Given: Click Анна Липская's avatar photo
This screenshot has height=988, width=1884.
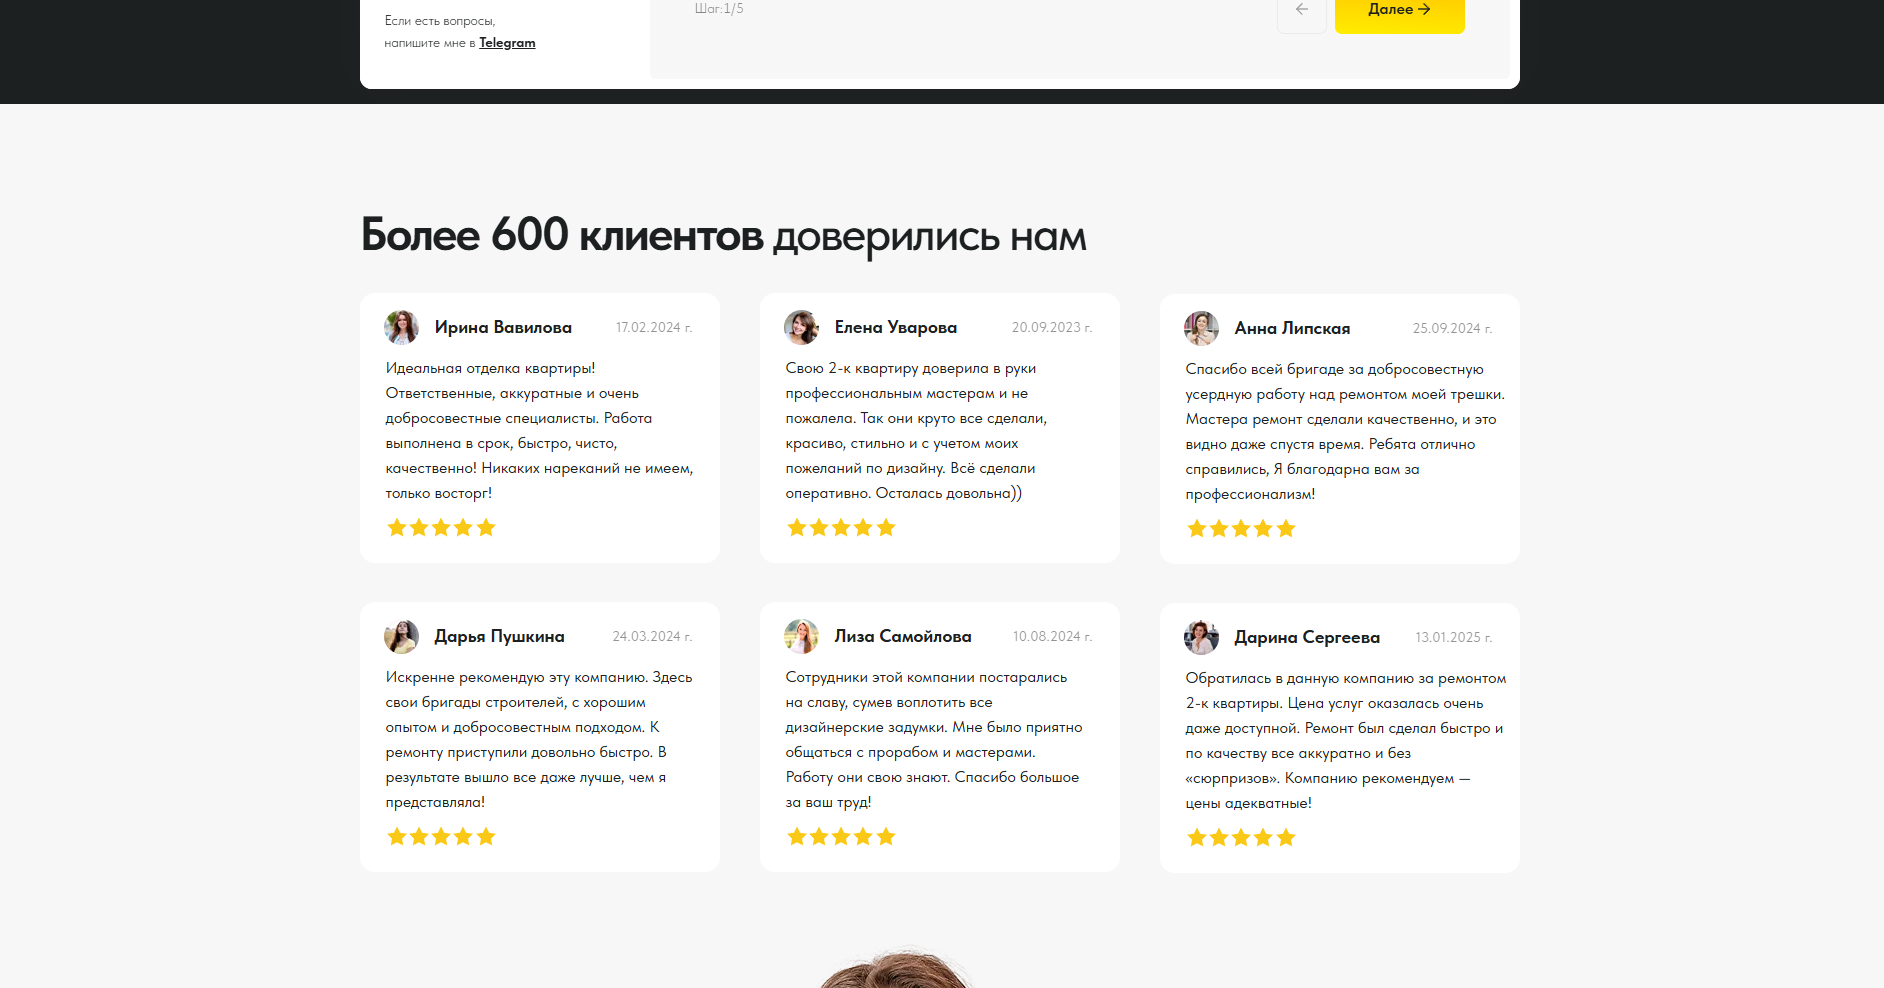Looking at the screenshot, I should (x=1201, y=328).
